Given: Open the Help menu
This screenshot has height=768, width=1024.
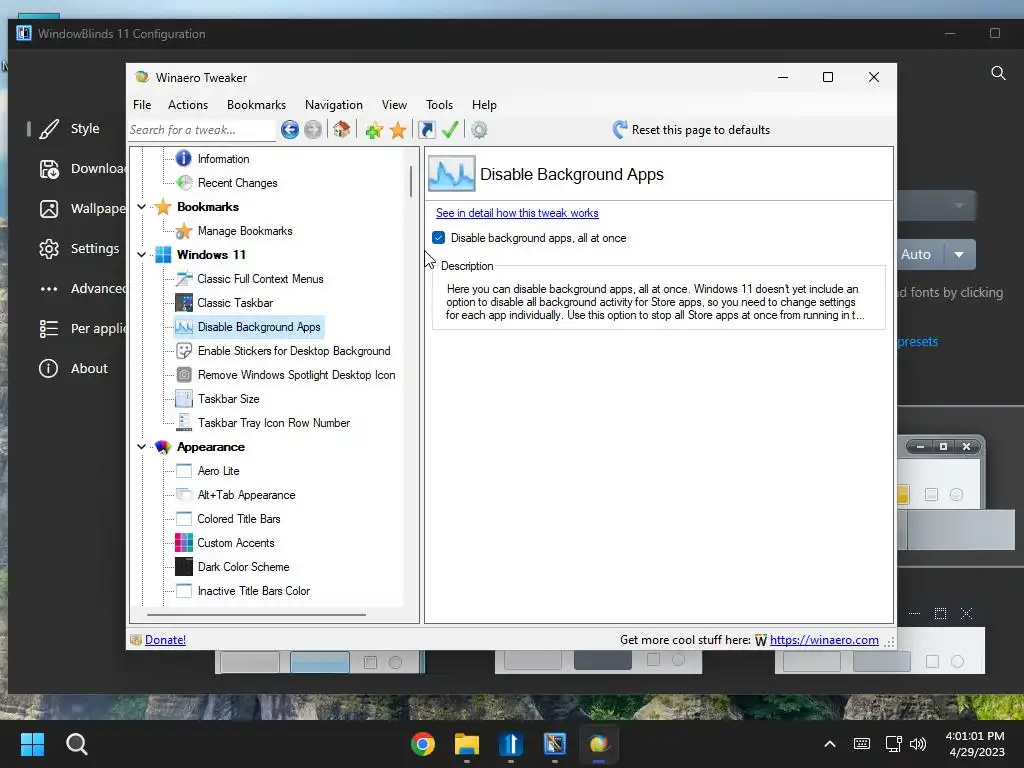Looking at the screenshot, I should 484,104.
